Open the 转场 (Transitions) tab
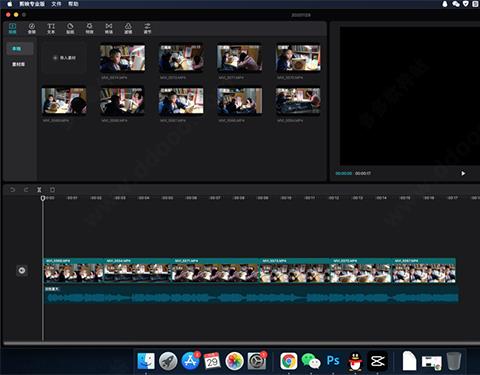 tap(109, 29)
